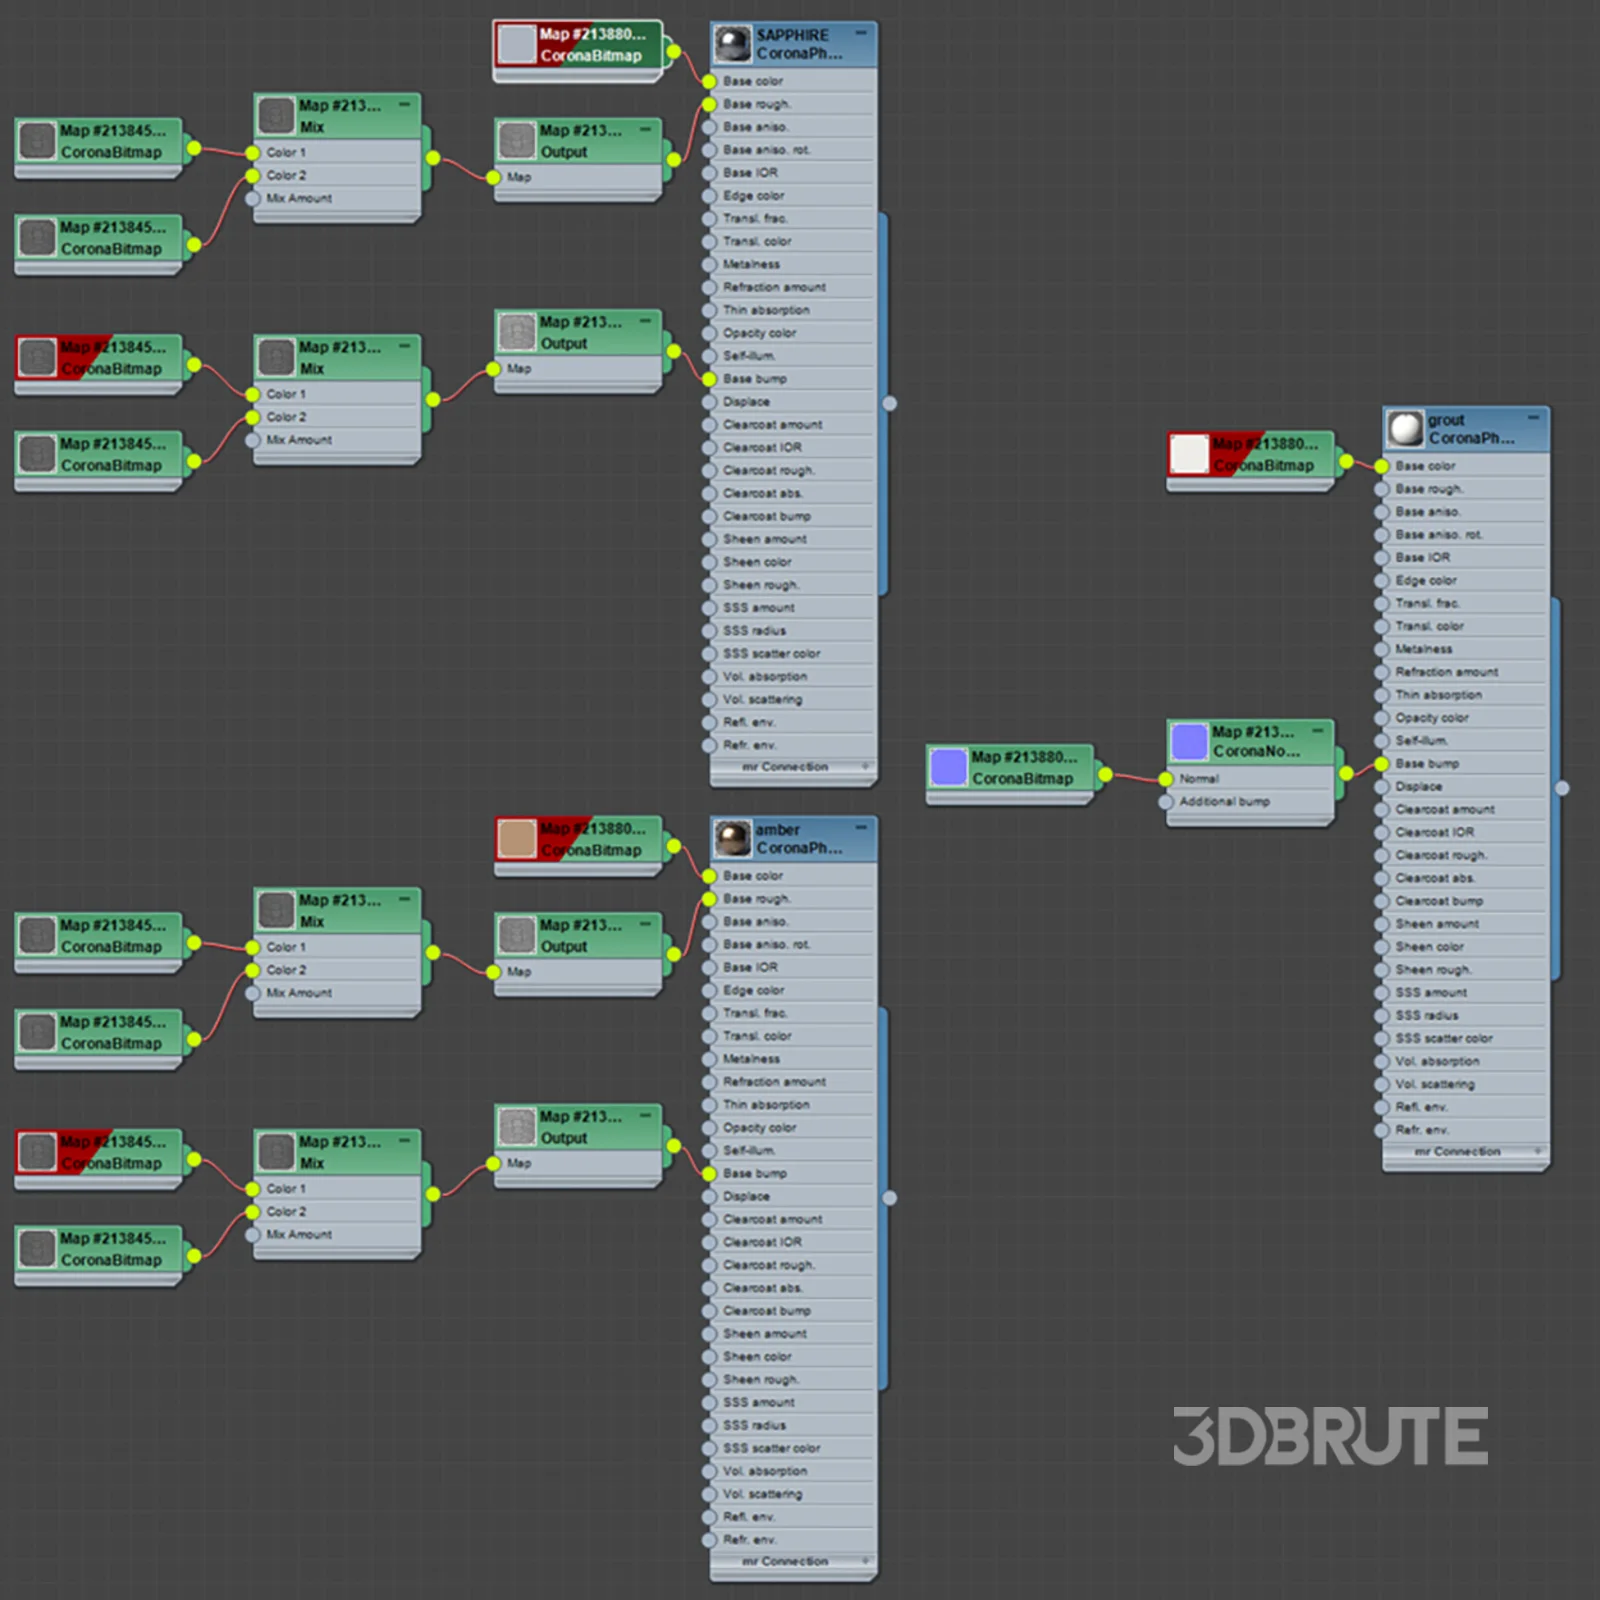This screenshot has height=1600, width=1600.
Task: Click the amber material sphere preview
Action: point(732,839)
